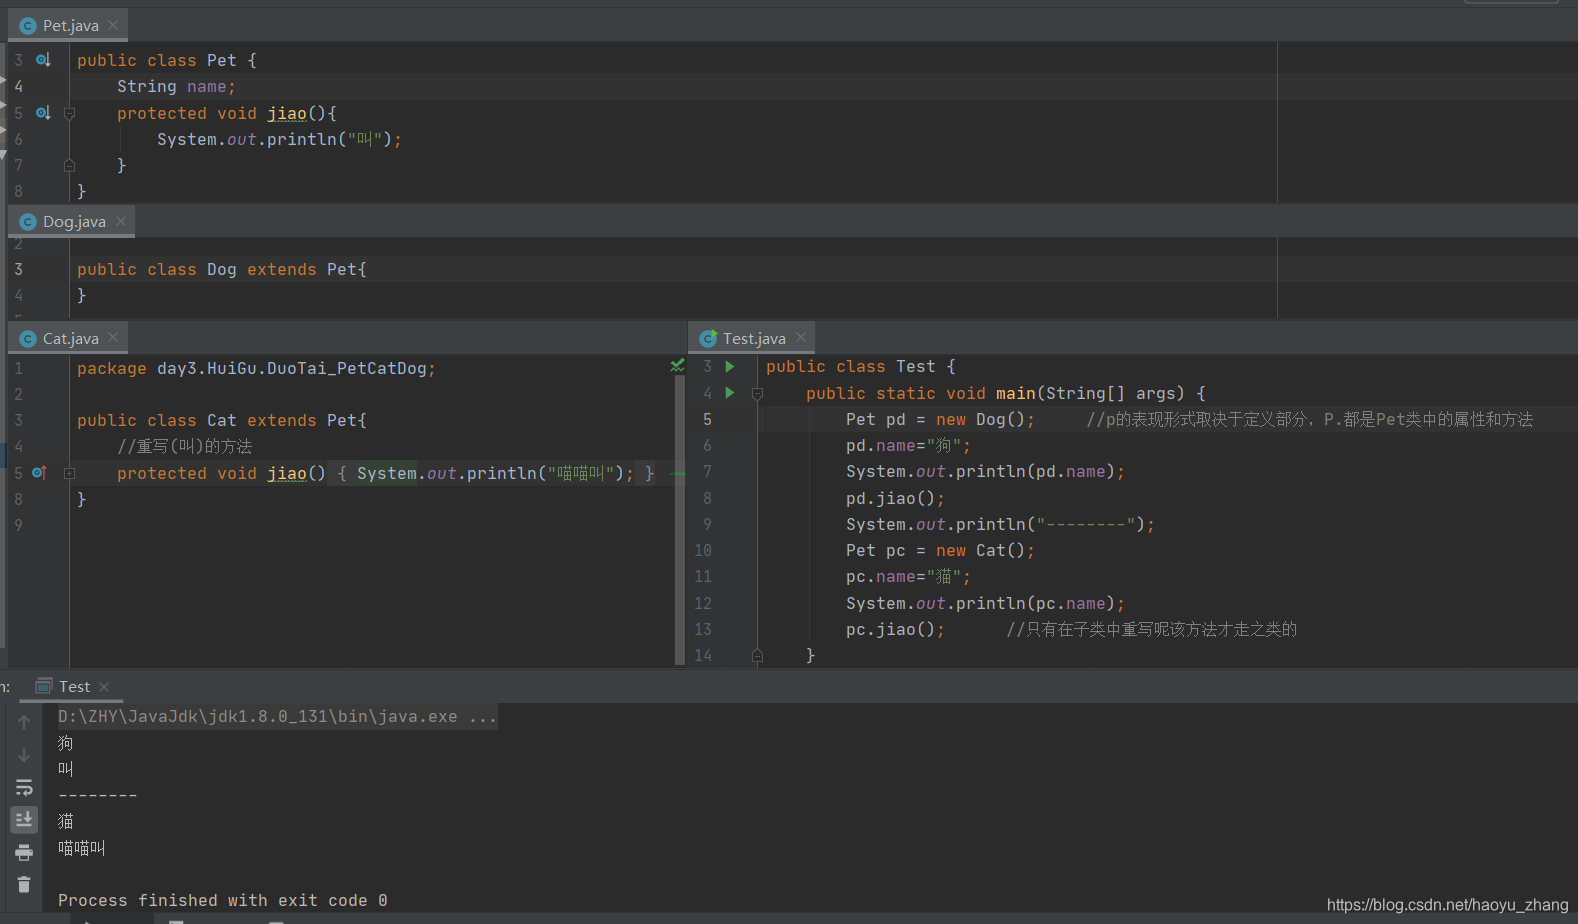Select the Test run console tab
This screenshot has width=1578, height=924.
[74, 687]
